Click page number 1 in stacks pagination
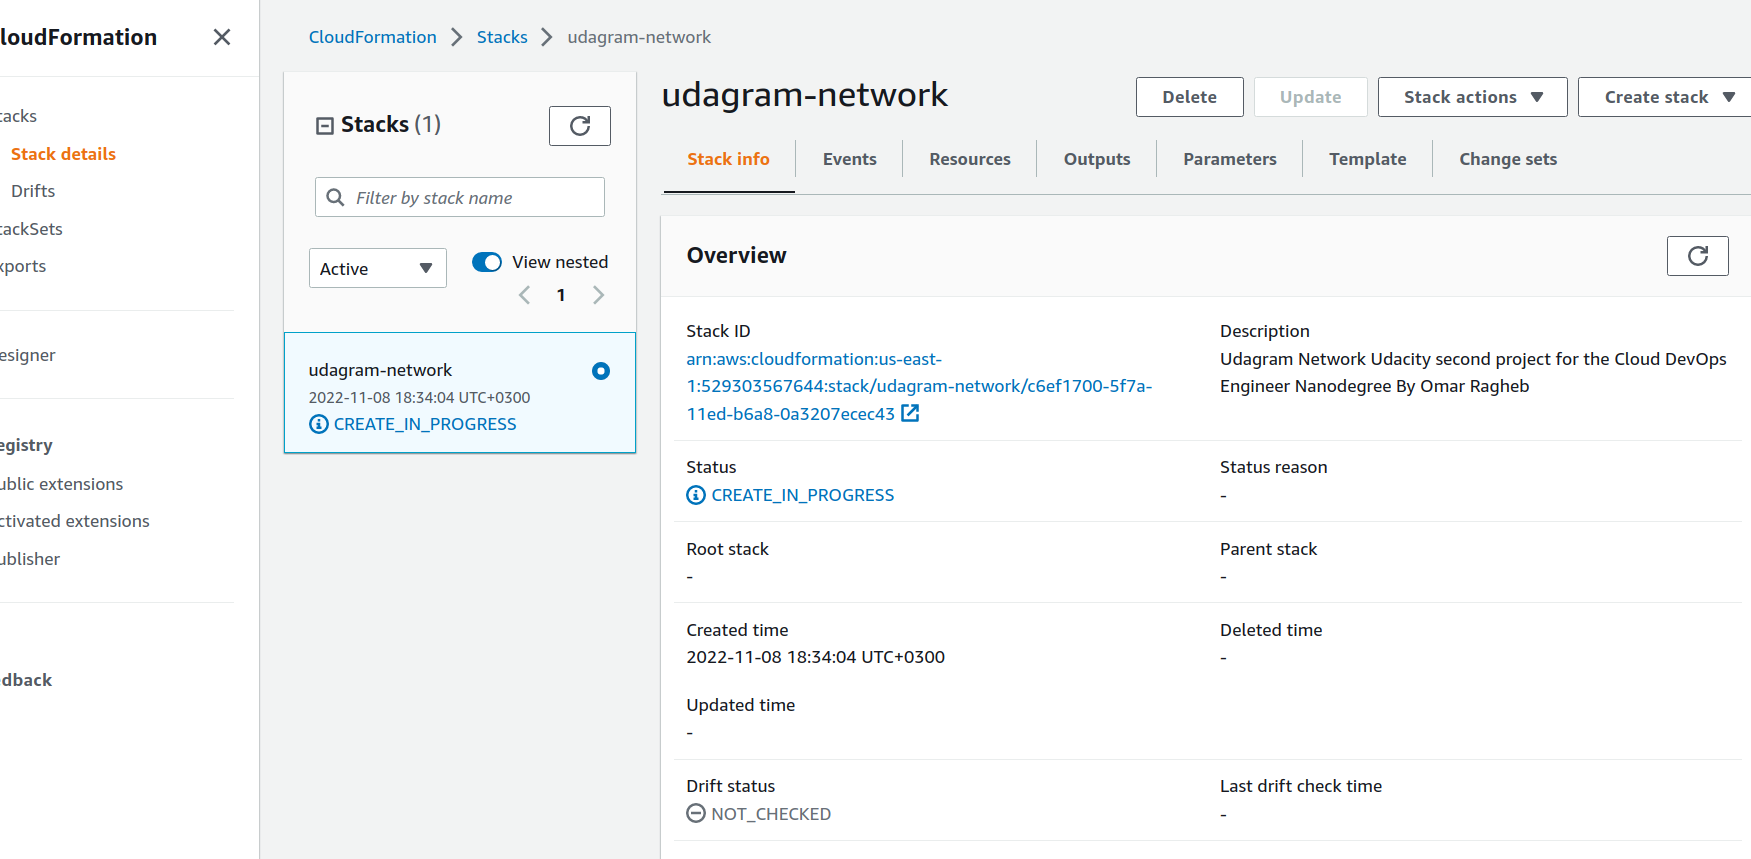The width and height of the screenshot is (1751, 859). [x=561, y=295]
